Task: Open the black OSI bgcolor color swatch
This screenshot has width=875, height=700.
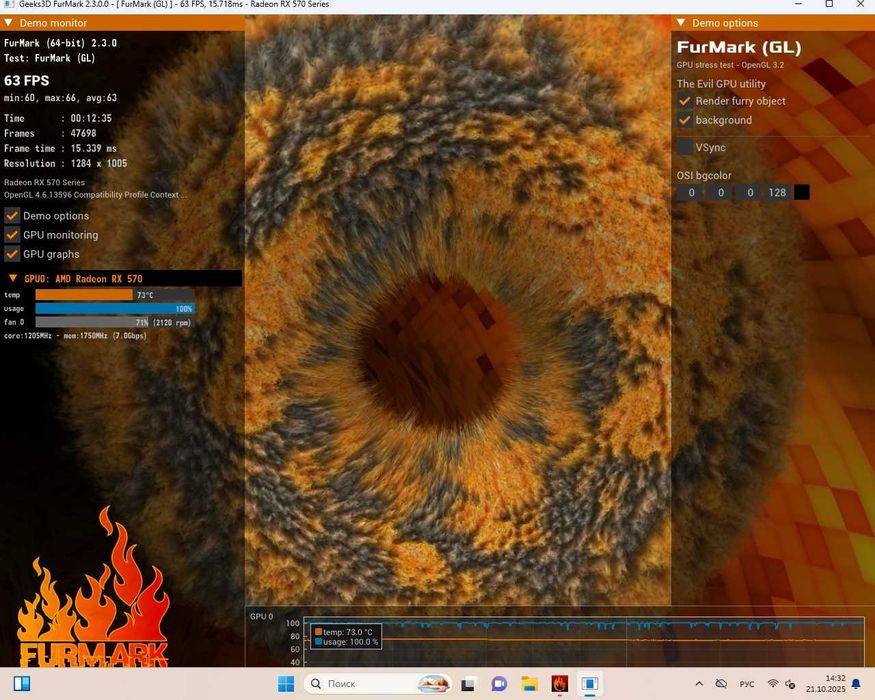Action: pos(801,193)
